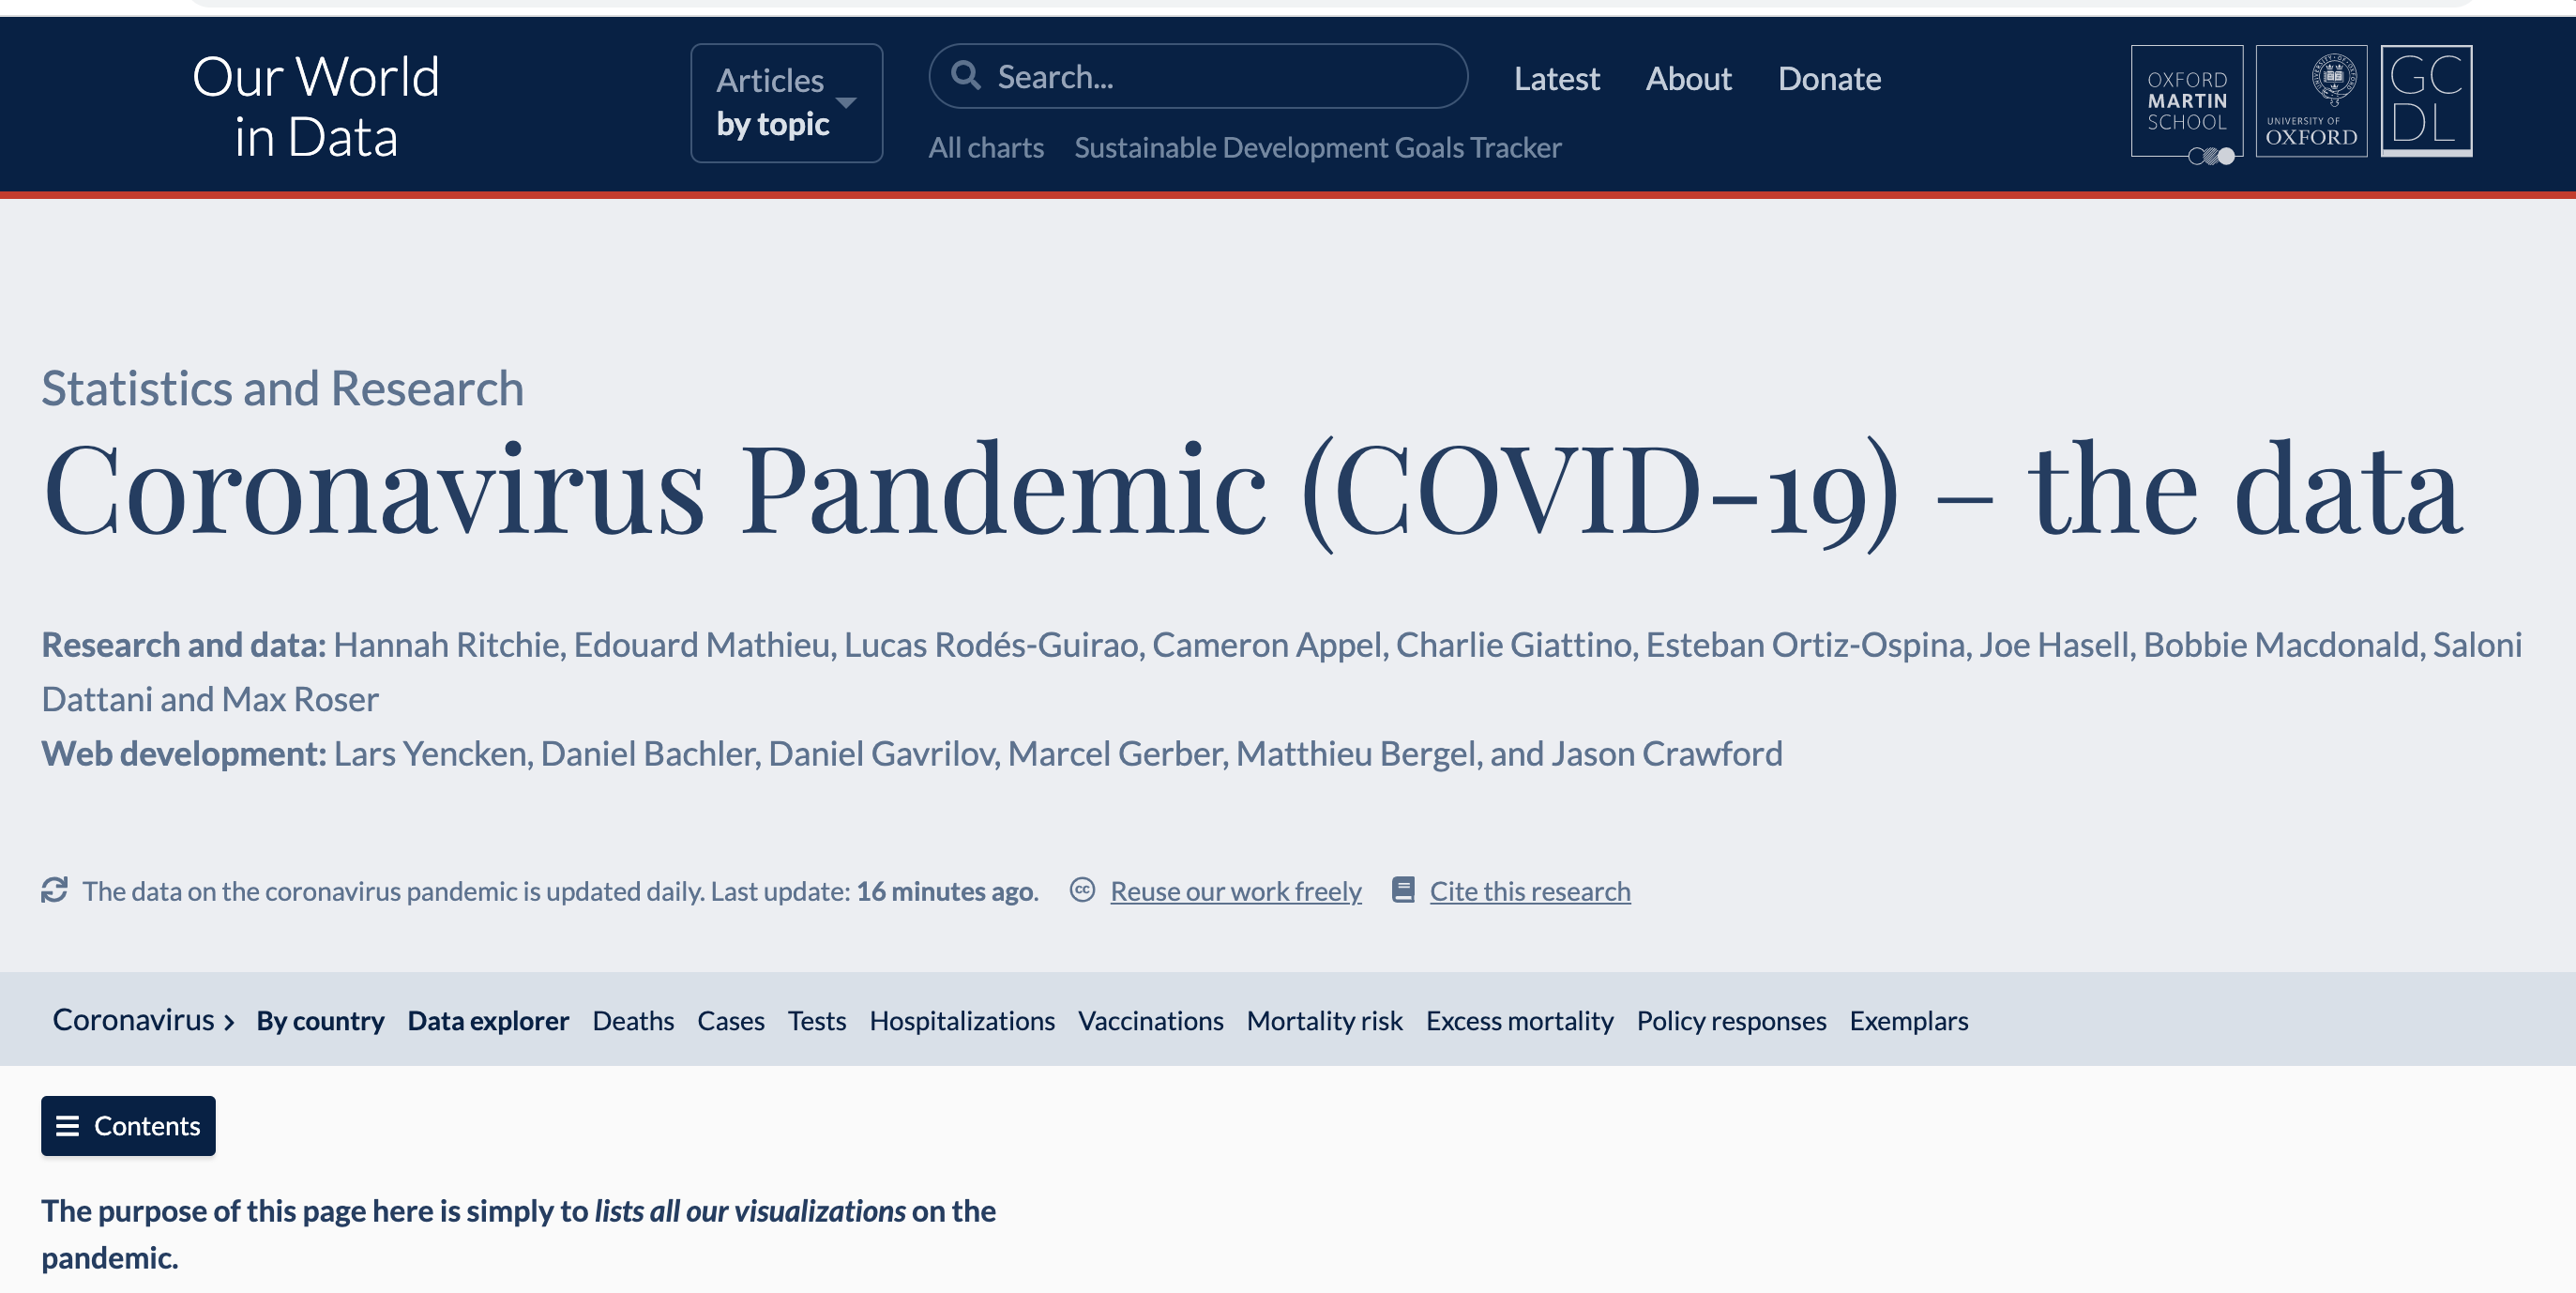
Task: Click the University of Oxford logo
Action: tap(2311, 101)
